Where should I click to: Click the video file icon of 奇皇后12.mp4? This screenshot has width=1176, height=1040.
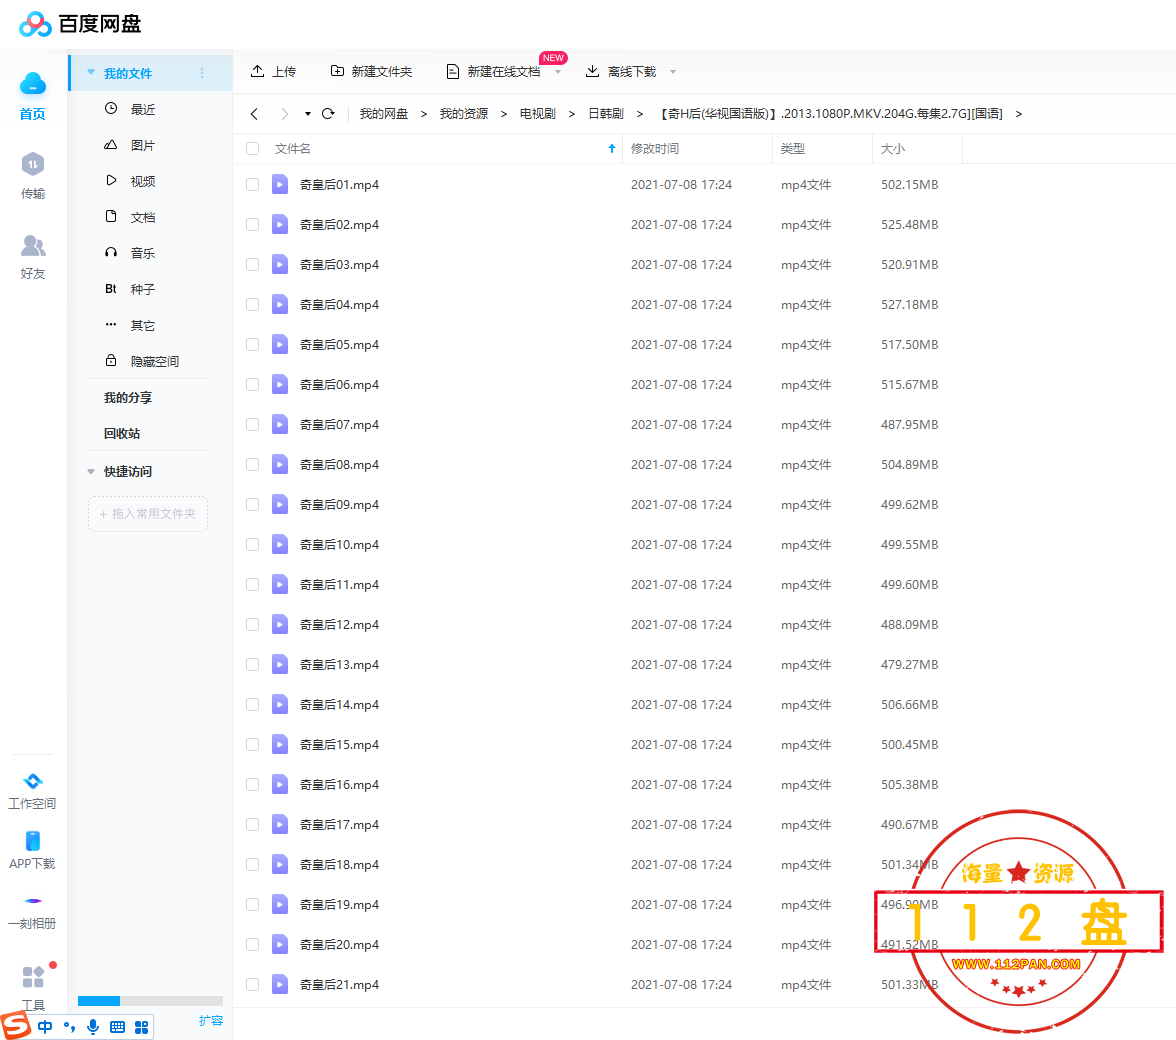tap(280, 625)
